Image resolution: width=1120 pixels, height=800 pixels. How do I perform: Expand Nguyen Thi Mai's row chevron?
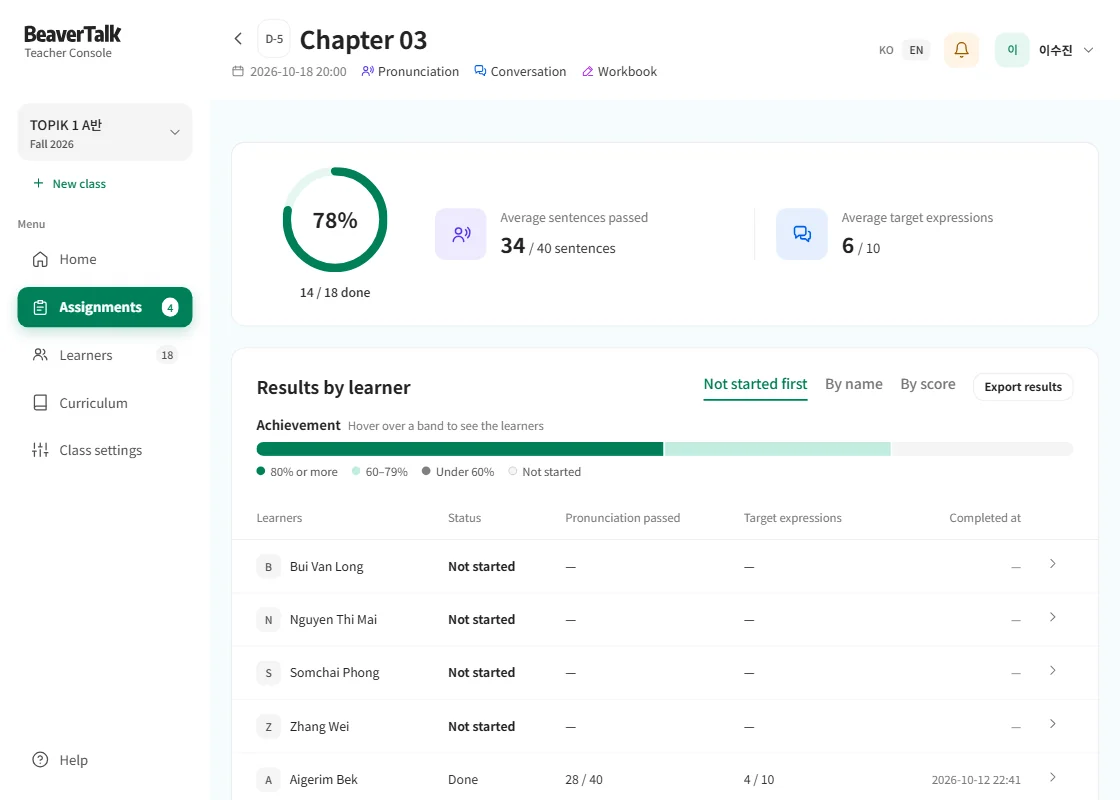coord(1053,617)
